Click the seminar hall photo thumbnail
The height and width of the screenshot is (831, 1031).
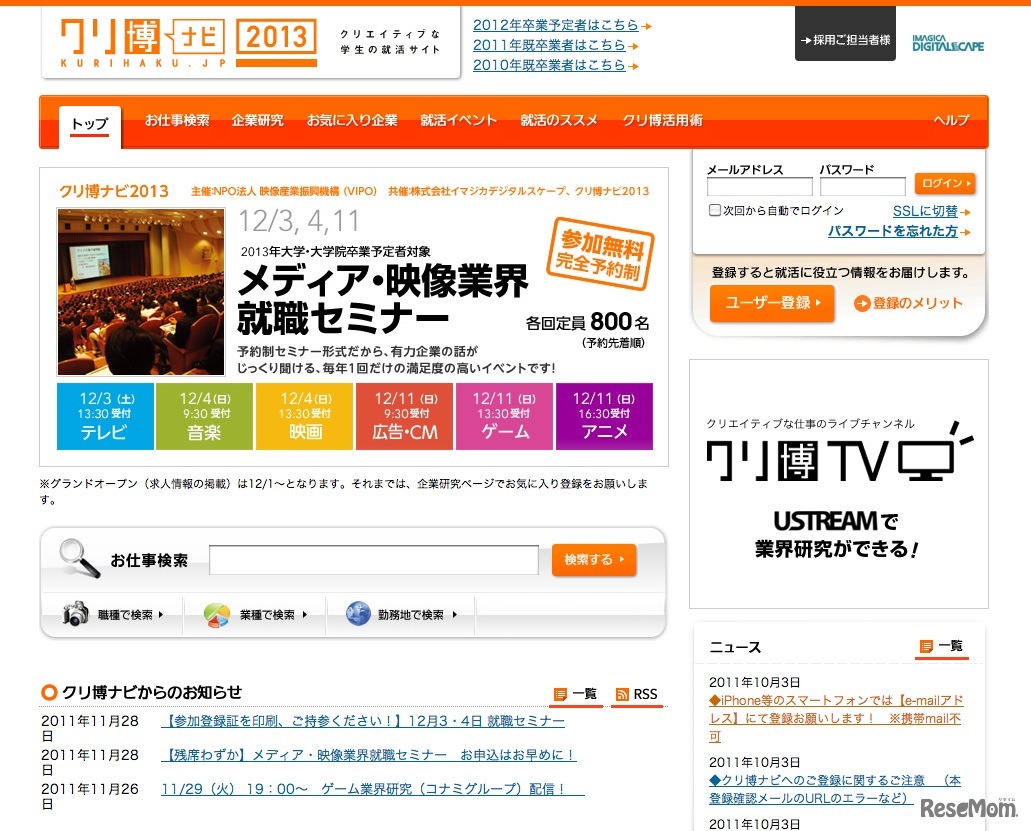coord(141,292)
